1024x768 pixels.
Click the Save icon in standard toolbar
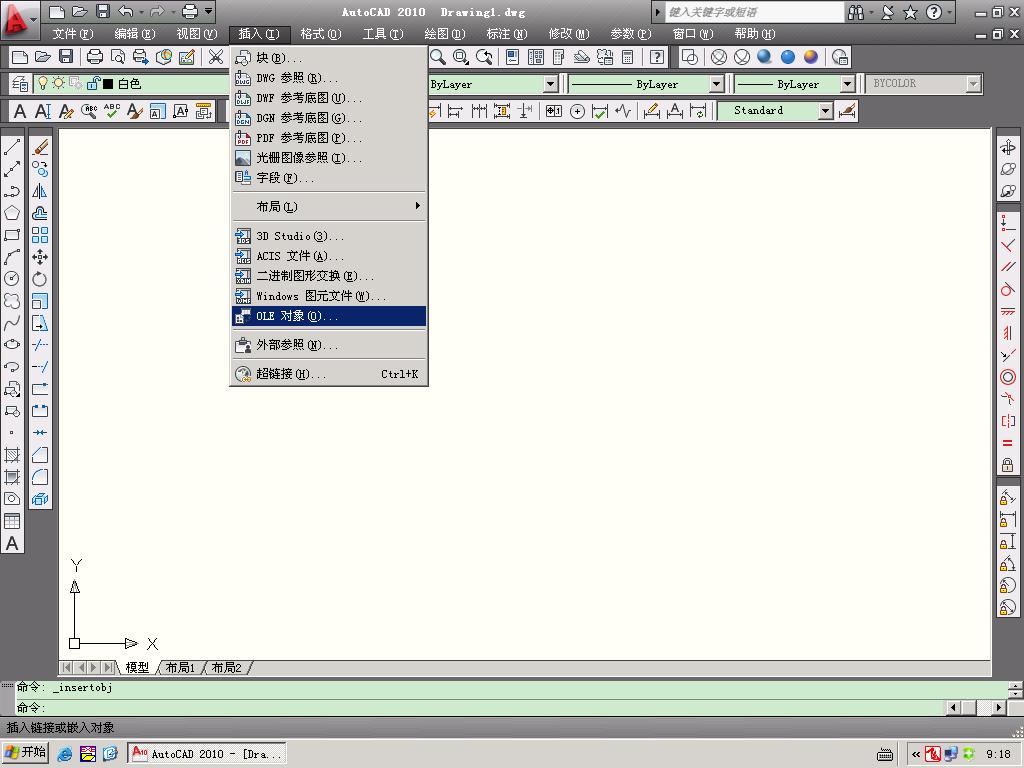(x=66, y=57)
